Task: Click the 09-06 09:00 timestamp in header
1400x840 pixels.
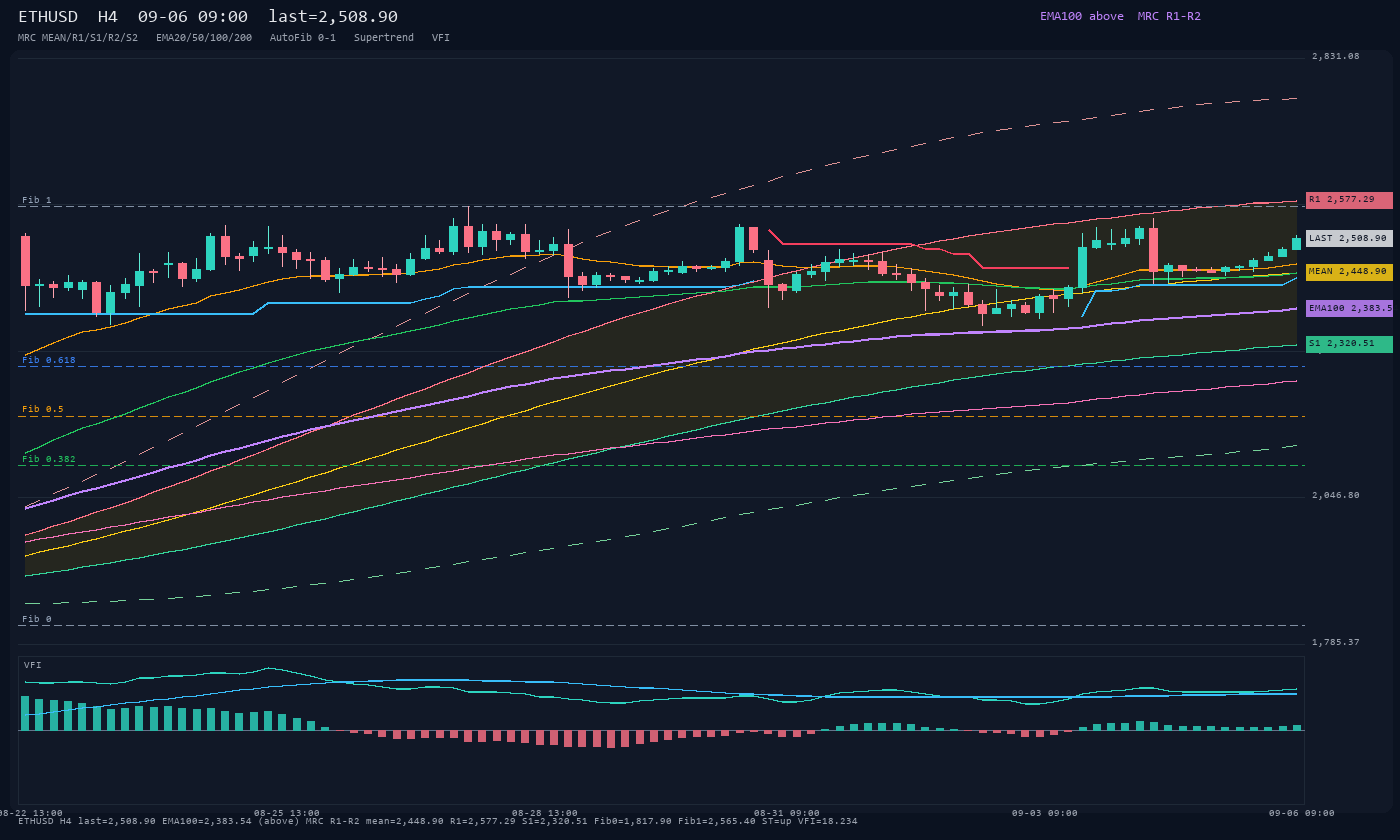Action: click(193, 17)
